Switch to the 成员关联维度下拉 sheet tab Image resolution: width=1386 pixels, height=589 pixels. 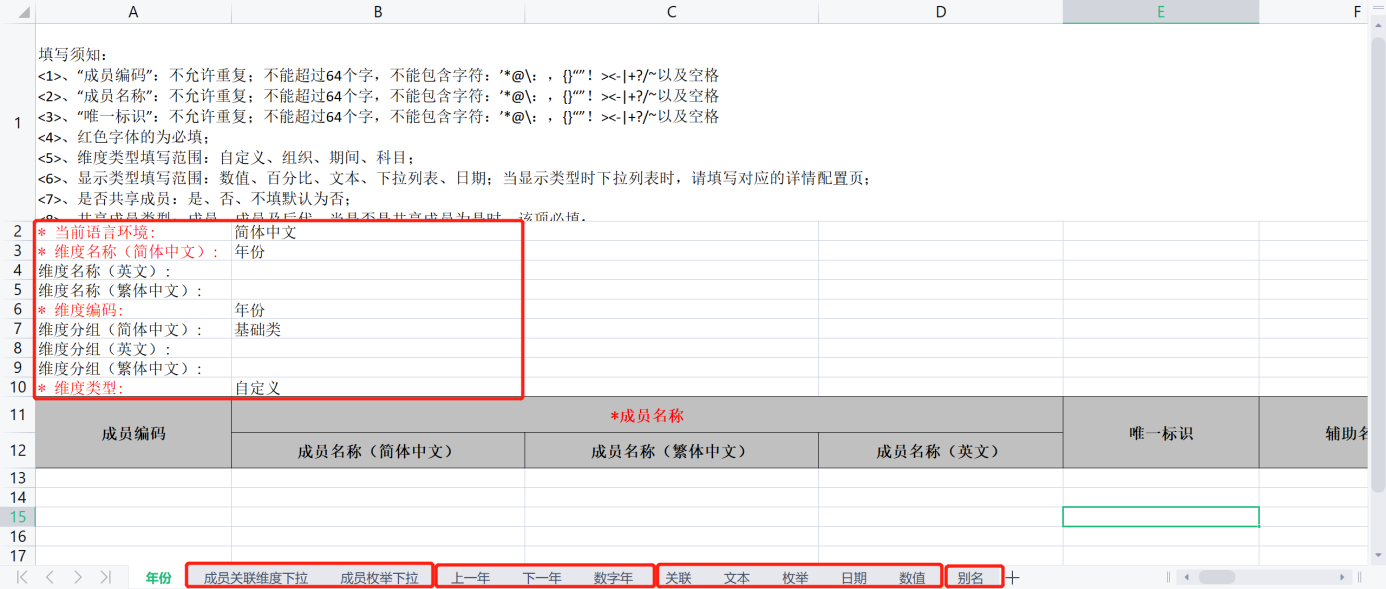coord(256,578)
